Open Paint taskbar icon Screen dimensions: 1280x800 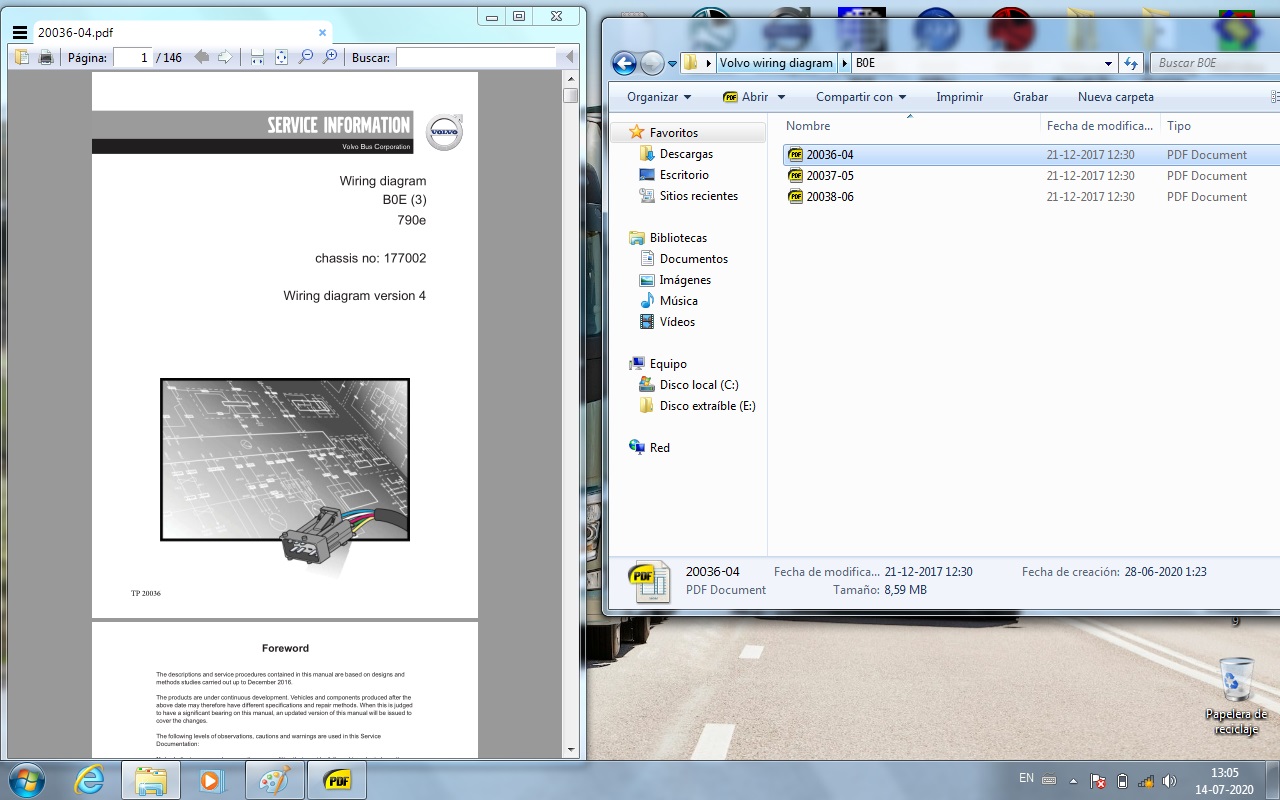coord(273,780)
